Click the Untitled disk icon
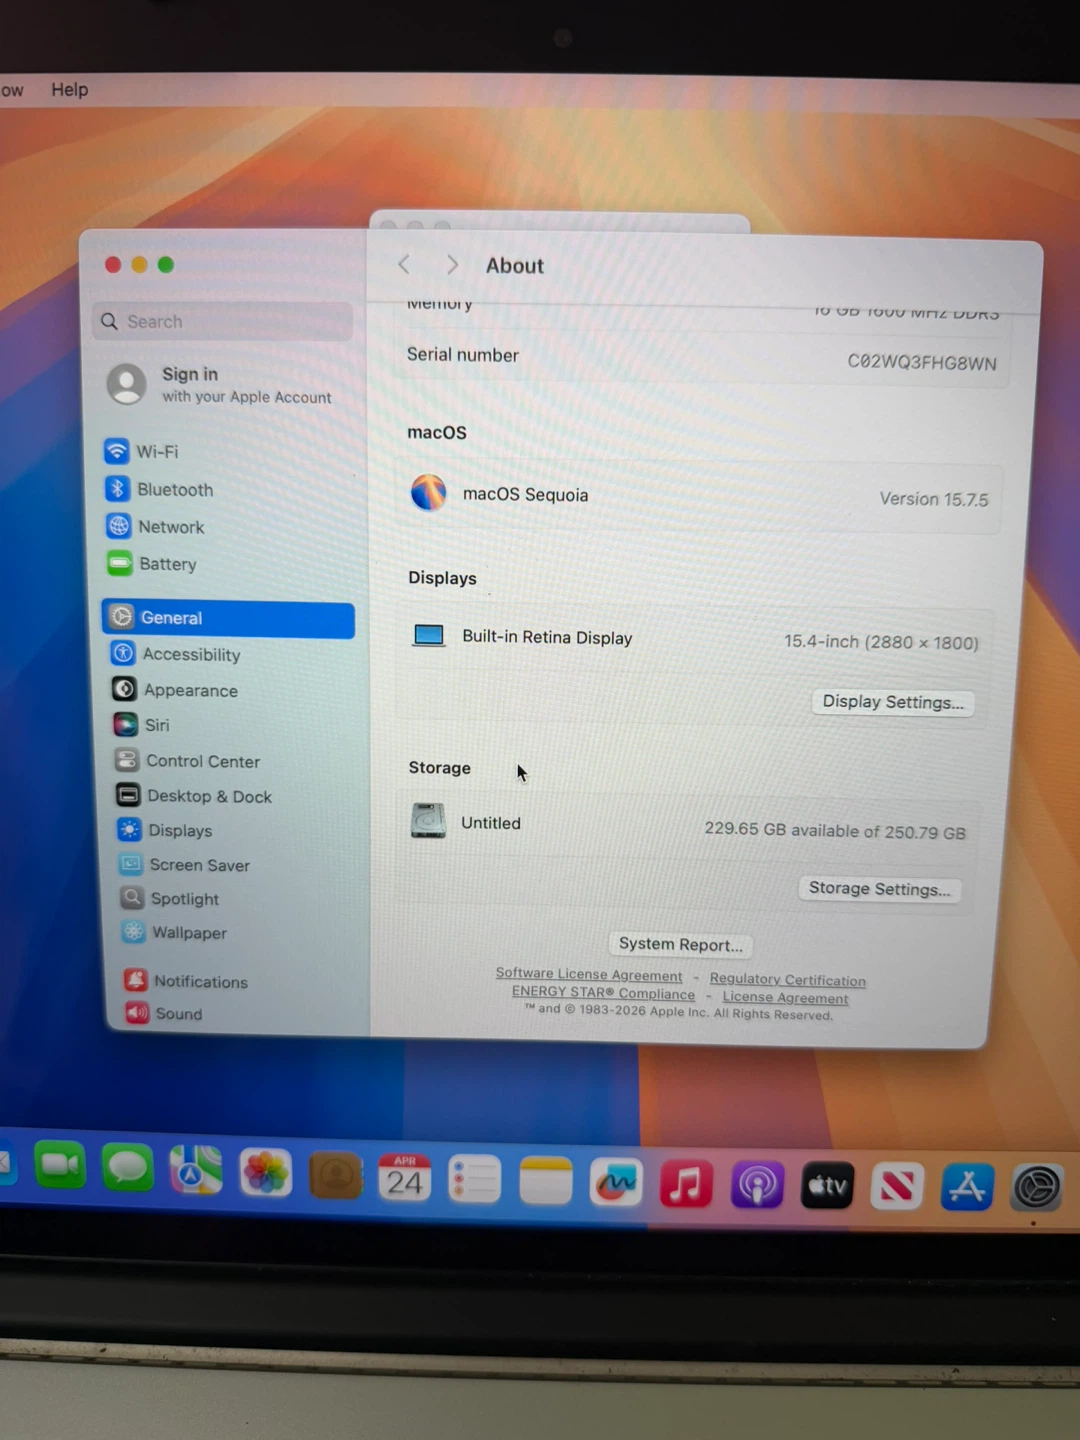1080x1440 pixels. (428, 821)
